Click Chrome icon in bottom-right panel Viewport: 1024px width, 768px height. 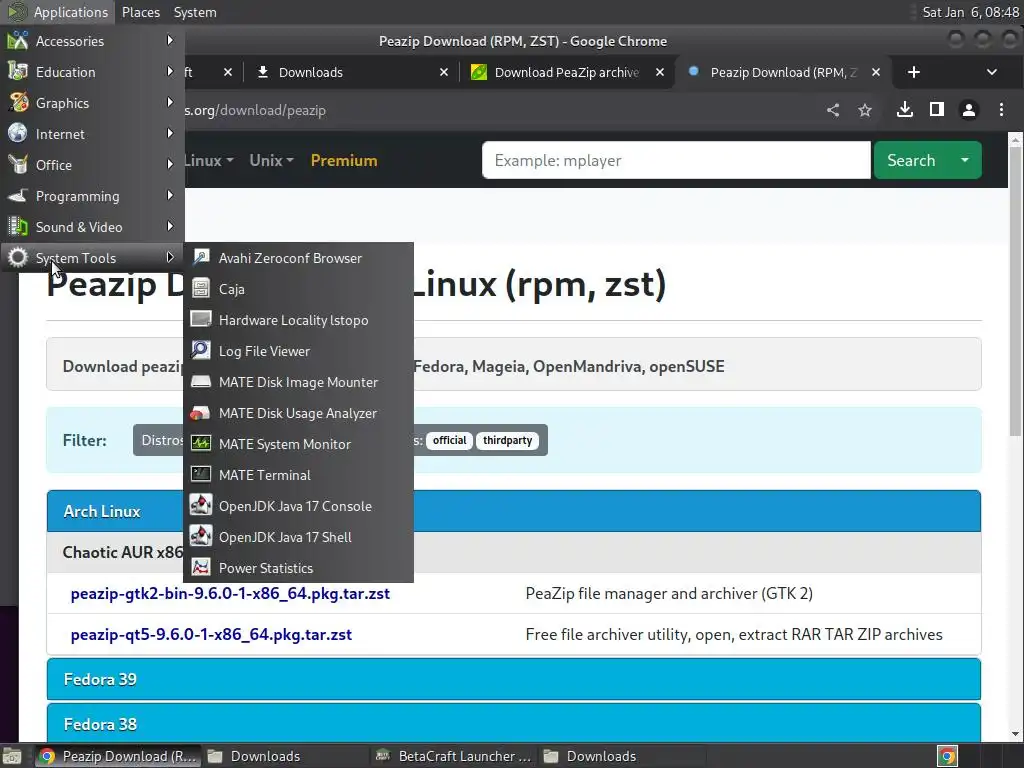(947, 756)
